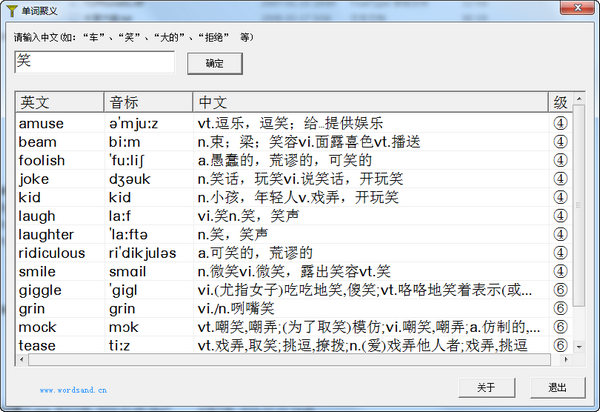The height and width of the screenshot is (412, 600).
Task: Select the word beam
Action: (38, 142)
